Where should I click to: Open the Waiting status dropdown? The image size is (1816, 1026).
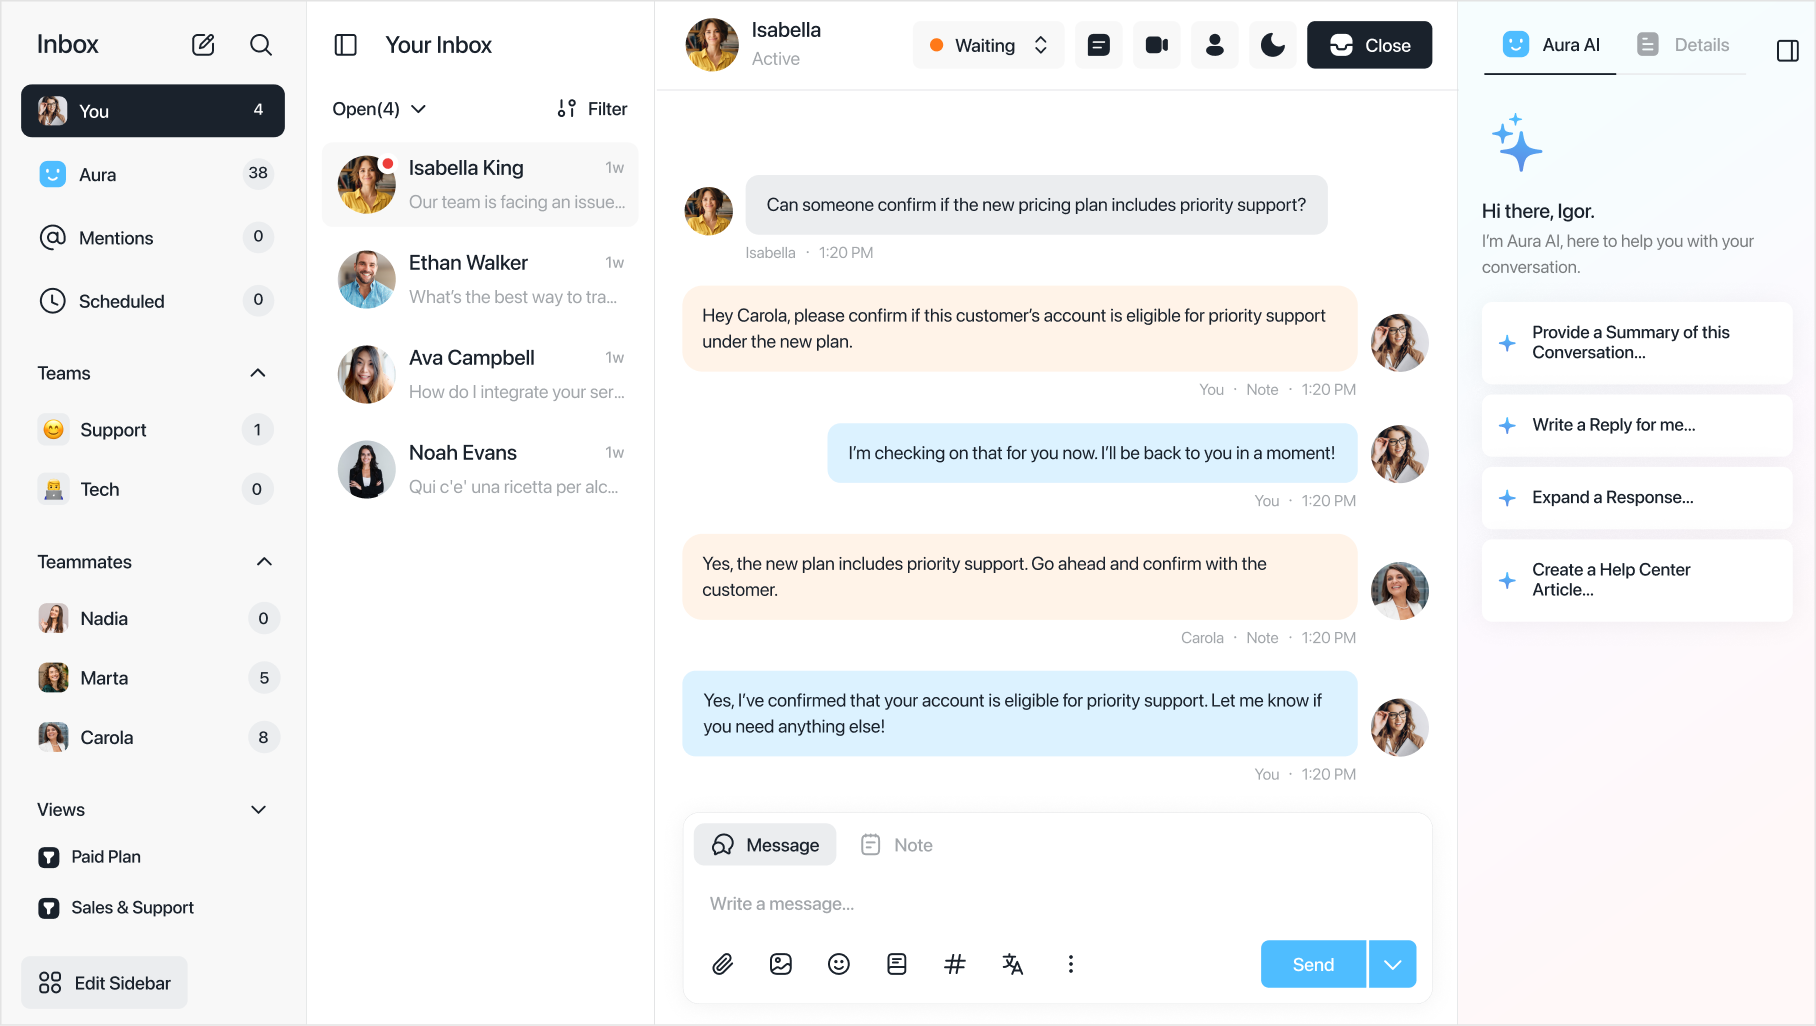click(988, 45)
